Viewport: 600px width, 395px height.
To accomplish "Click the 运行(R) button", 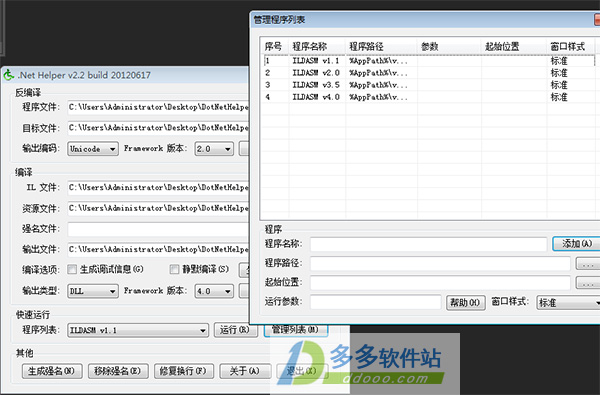I will (x=235, y=330).
